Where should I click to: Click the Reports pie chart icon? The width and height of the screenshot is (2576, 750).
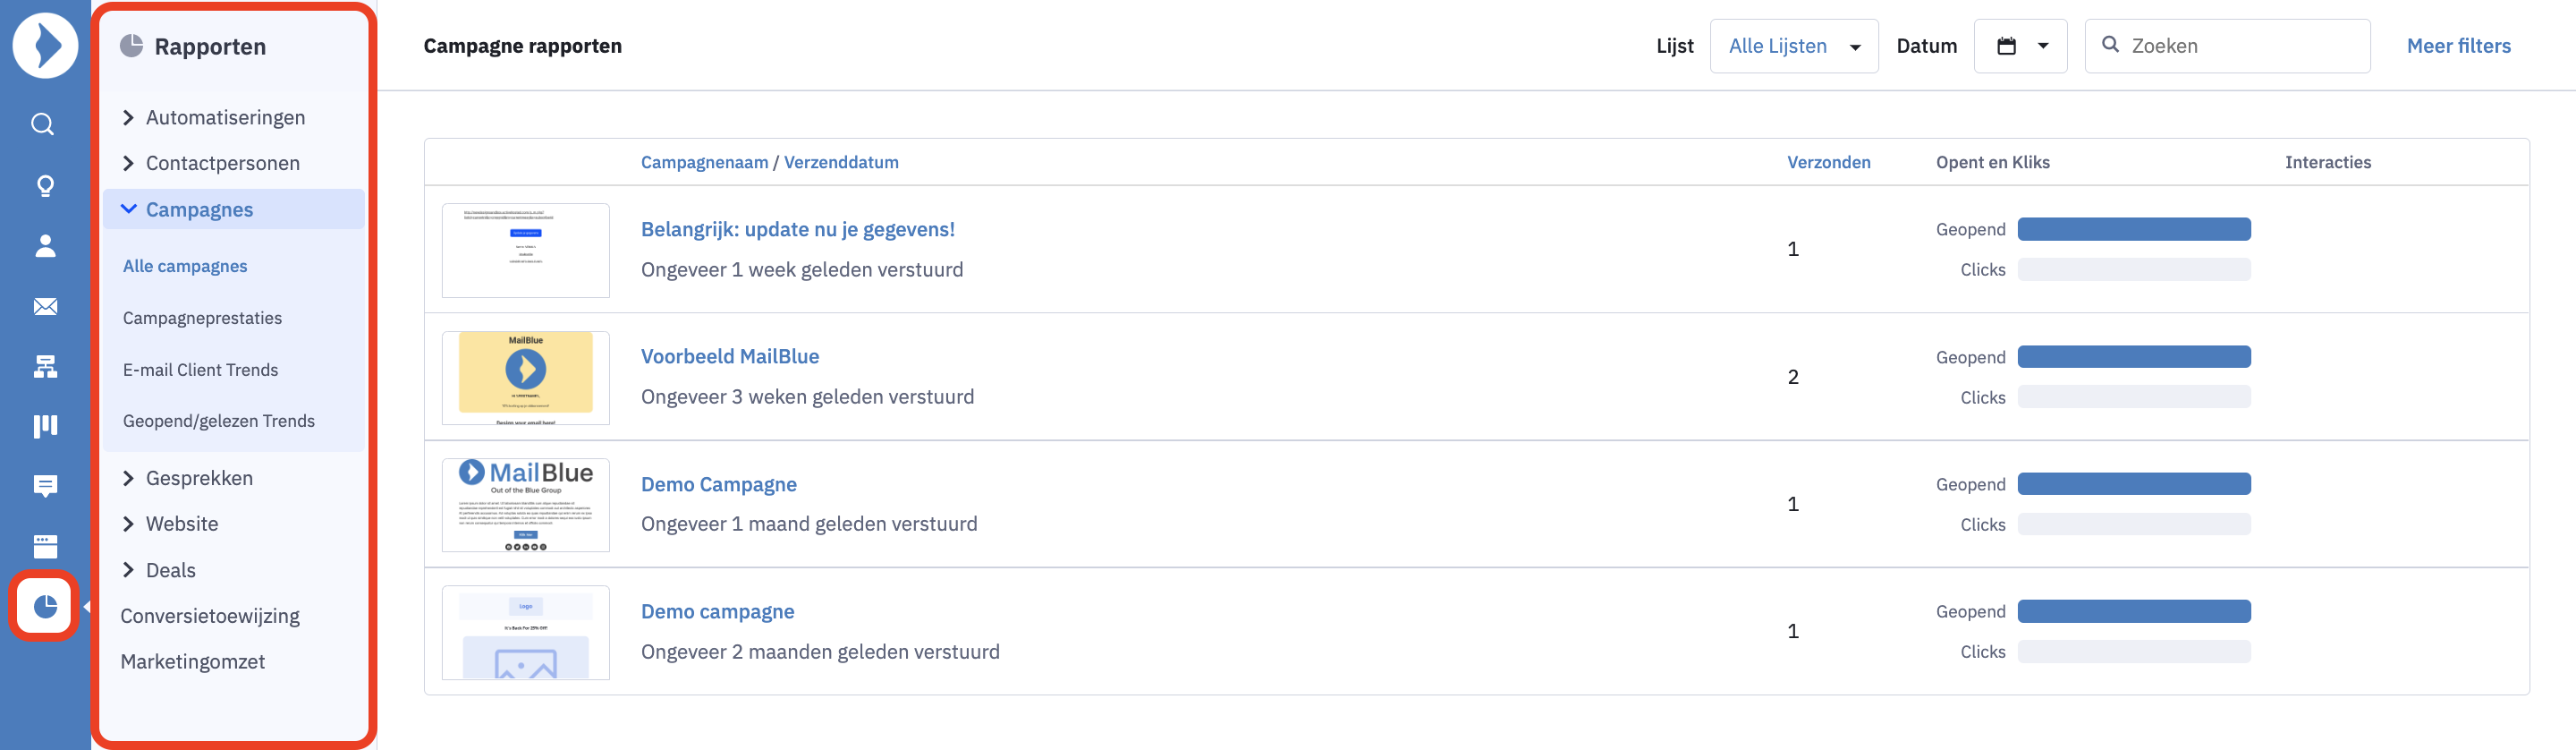point(45,606)
